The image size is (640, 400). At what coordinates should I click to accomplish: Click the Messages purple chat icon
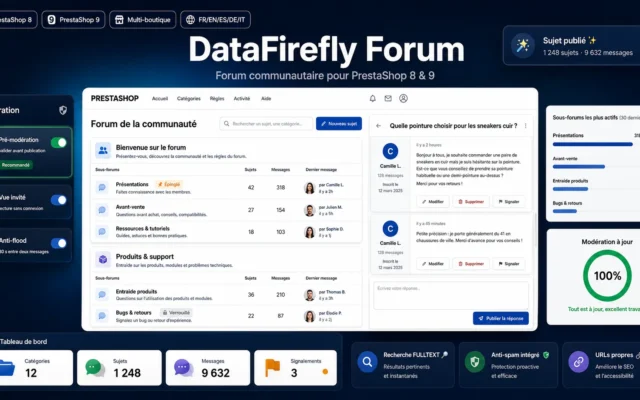tap(183, 368)
